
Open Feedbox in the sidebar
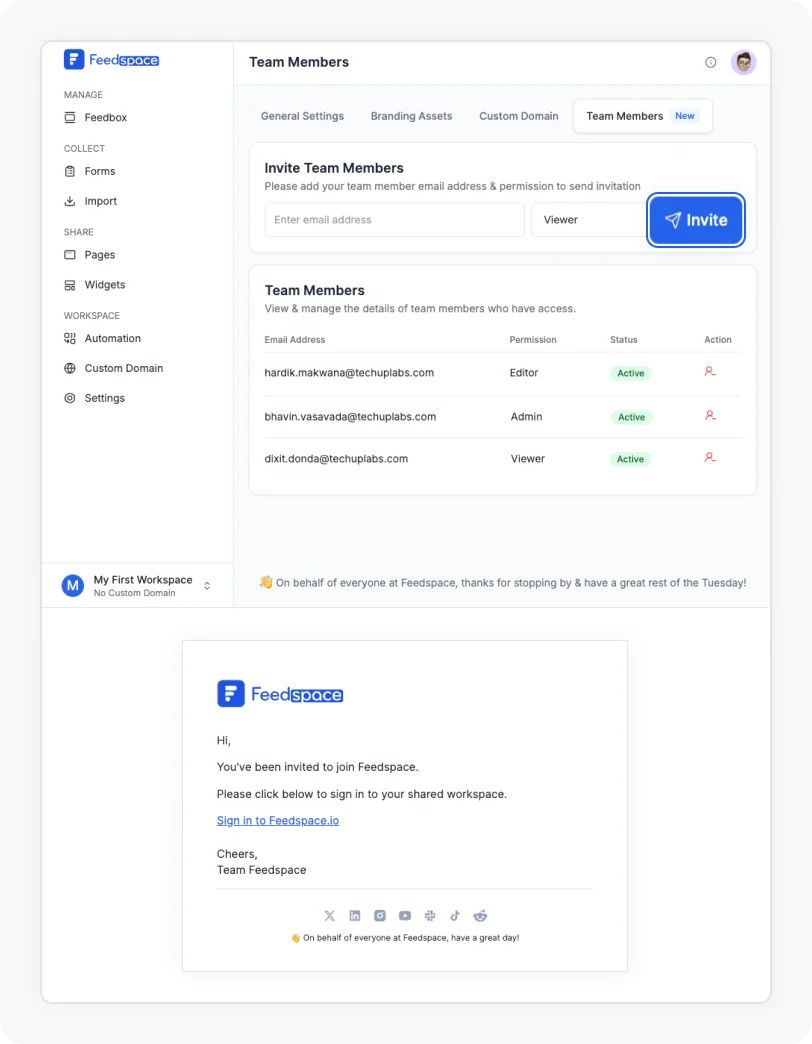click(105, 118)
